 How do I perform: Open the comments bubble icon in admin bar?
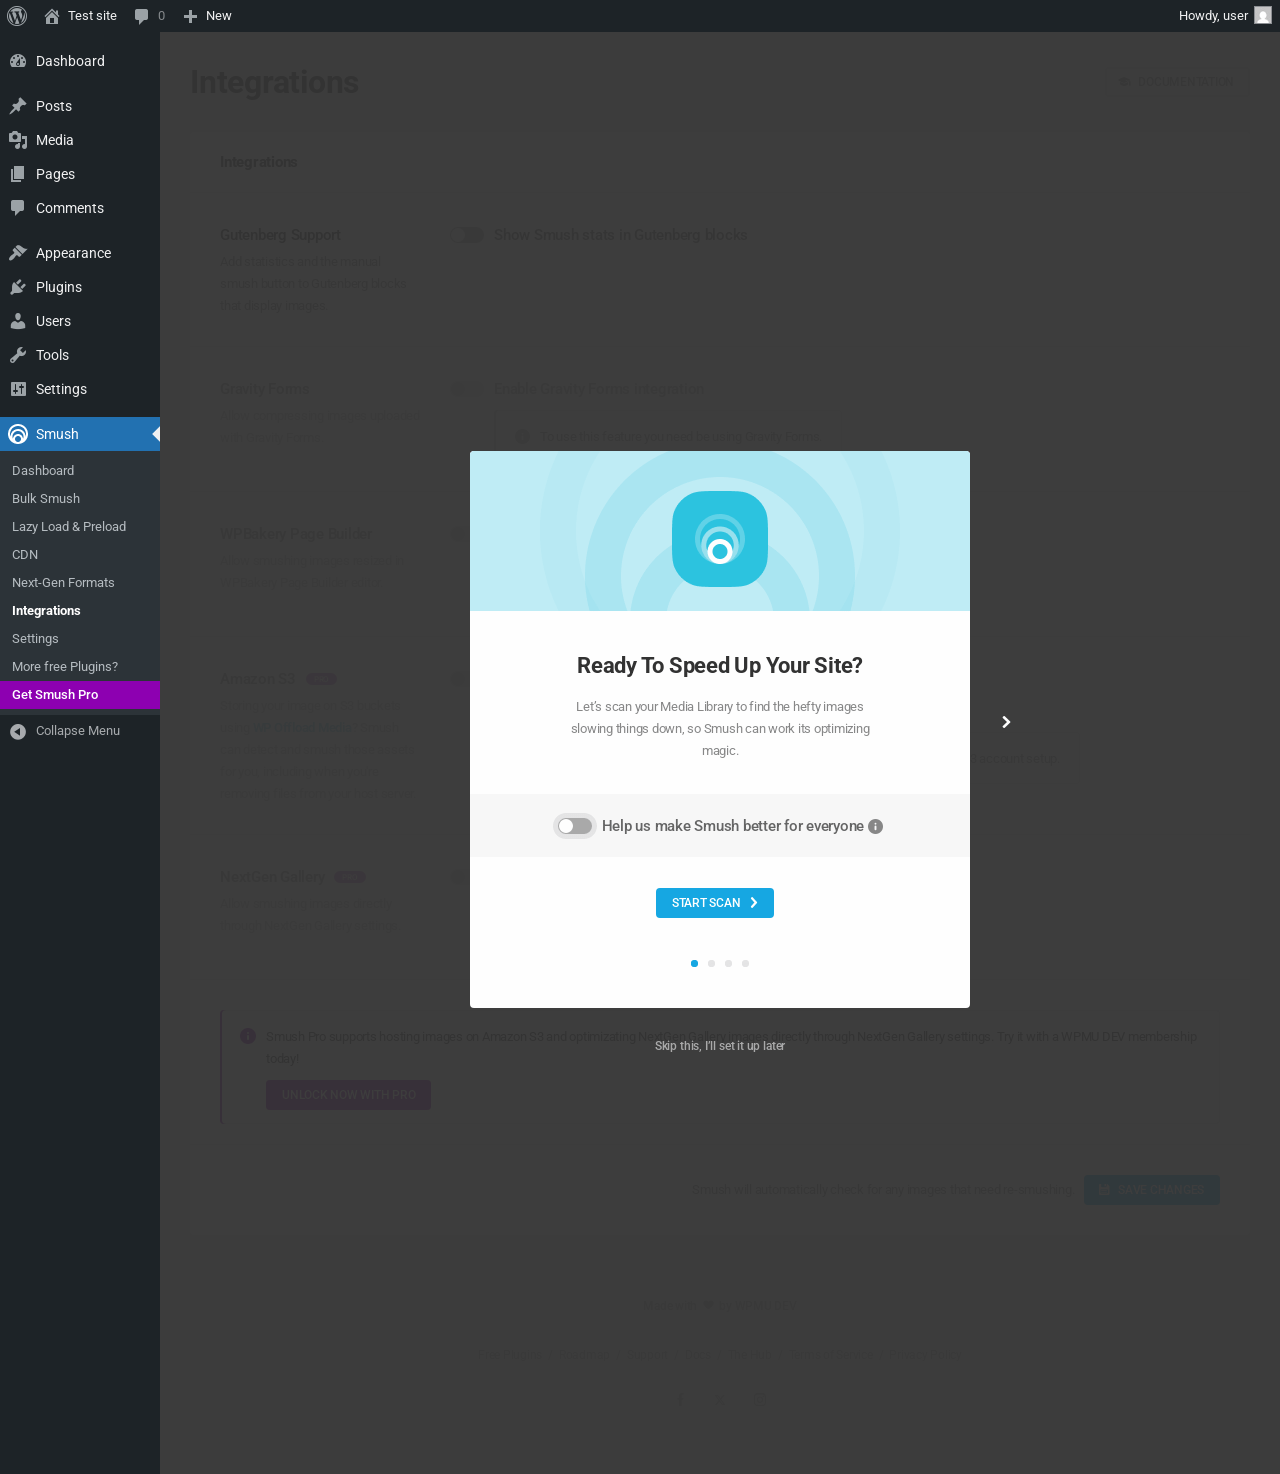click(x=141, y=16)
